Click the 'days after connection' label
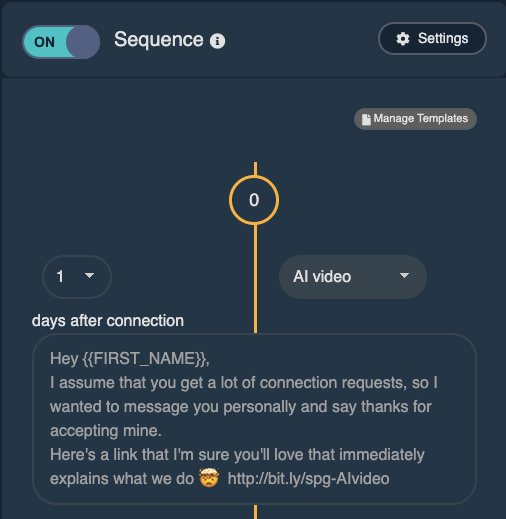Image resolution: width=506 pixels, height=519 pixels. (x=108, y=321)
